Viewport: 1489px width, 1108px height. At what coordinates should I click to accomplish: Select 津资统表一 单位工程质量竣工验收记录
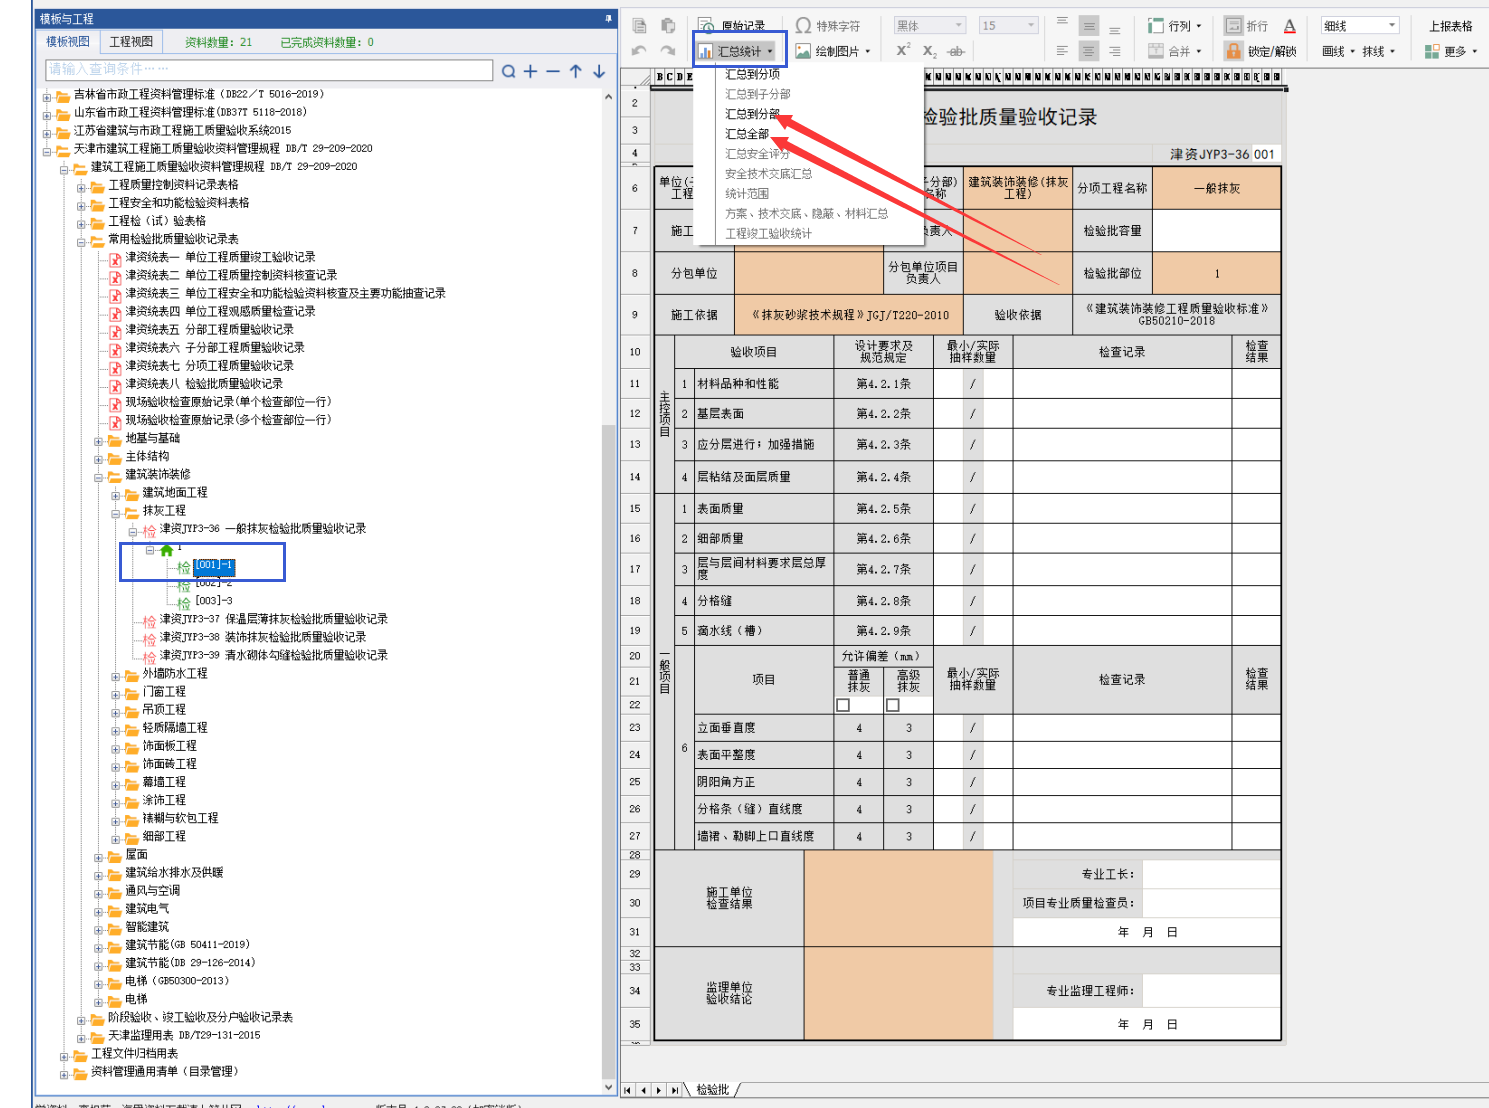[219, 258]
